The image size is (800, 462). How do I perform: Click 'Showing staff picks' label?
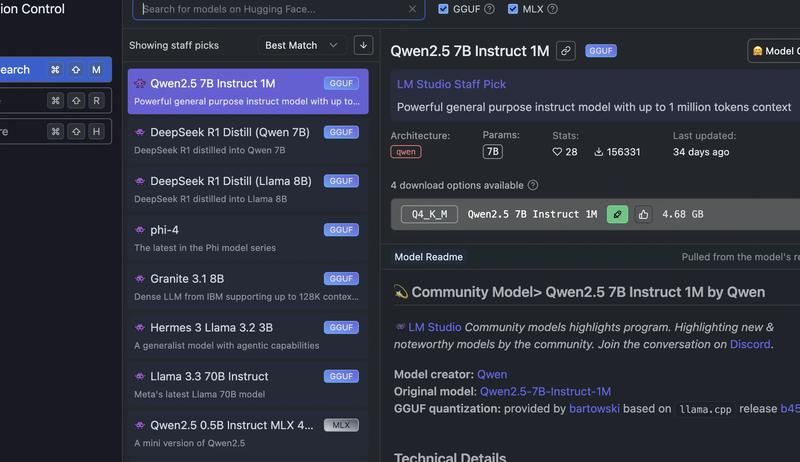[174, 45]
